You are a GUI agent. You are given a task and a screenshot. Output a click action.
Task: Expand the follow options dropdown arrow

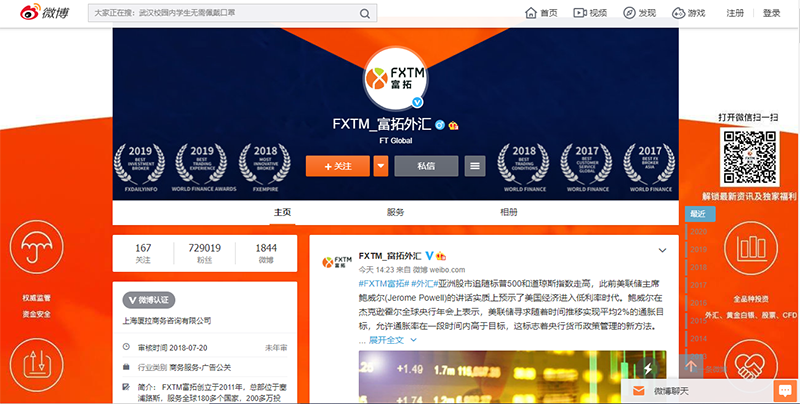[x=381, y=166]
